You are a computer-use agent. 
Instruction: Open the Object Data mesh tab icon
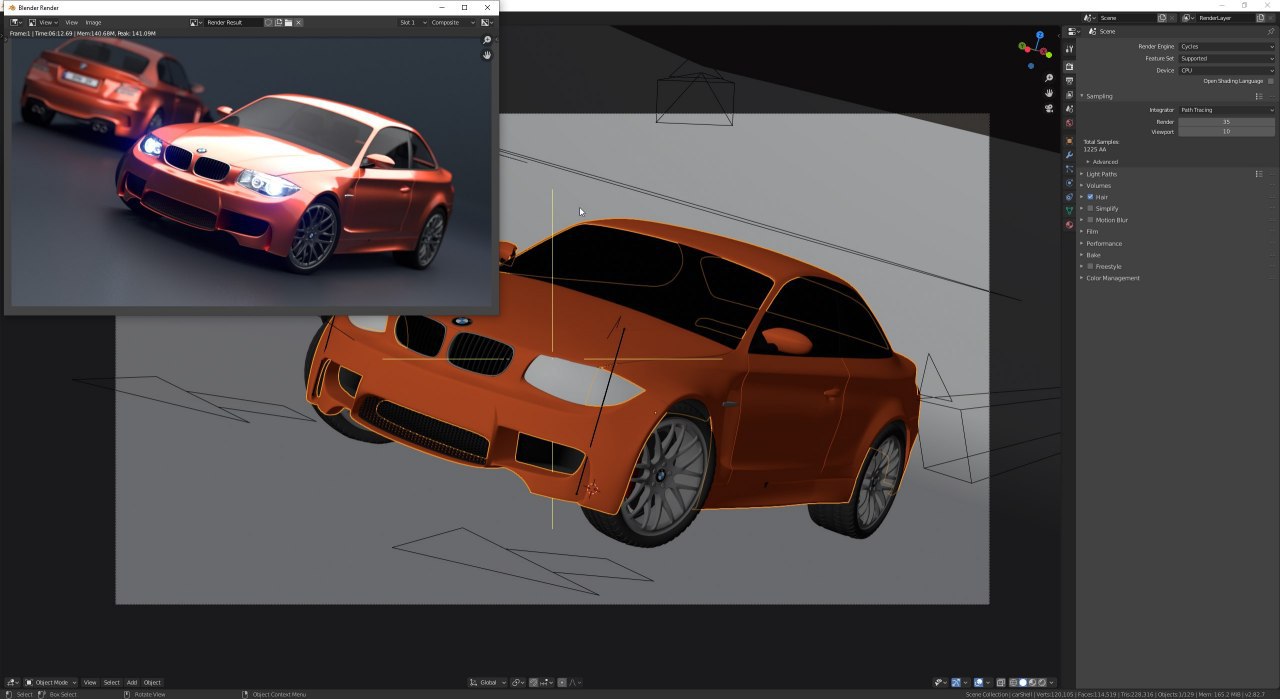click(1069, 211)
